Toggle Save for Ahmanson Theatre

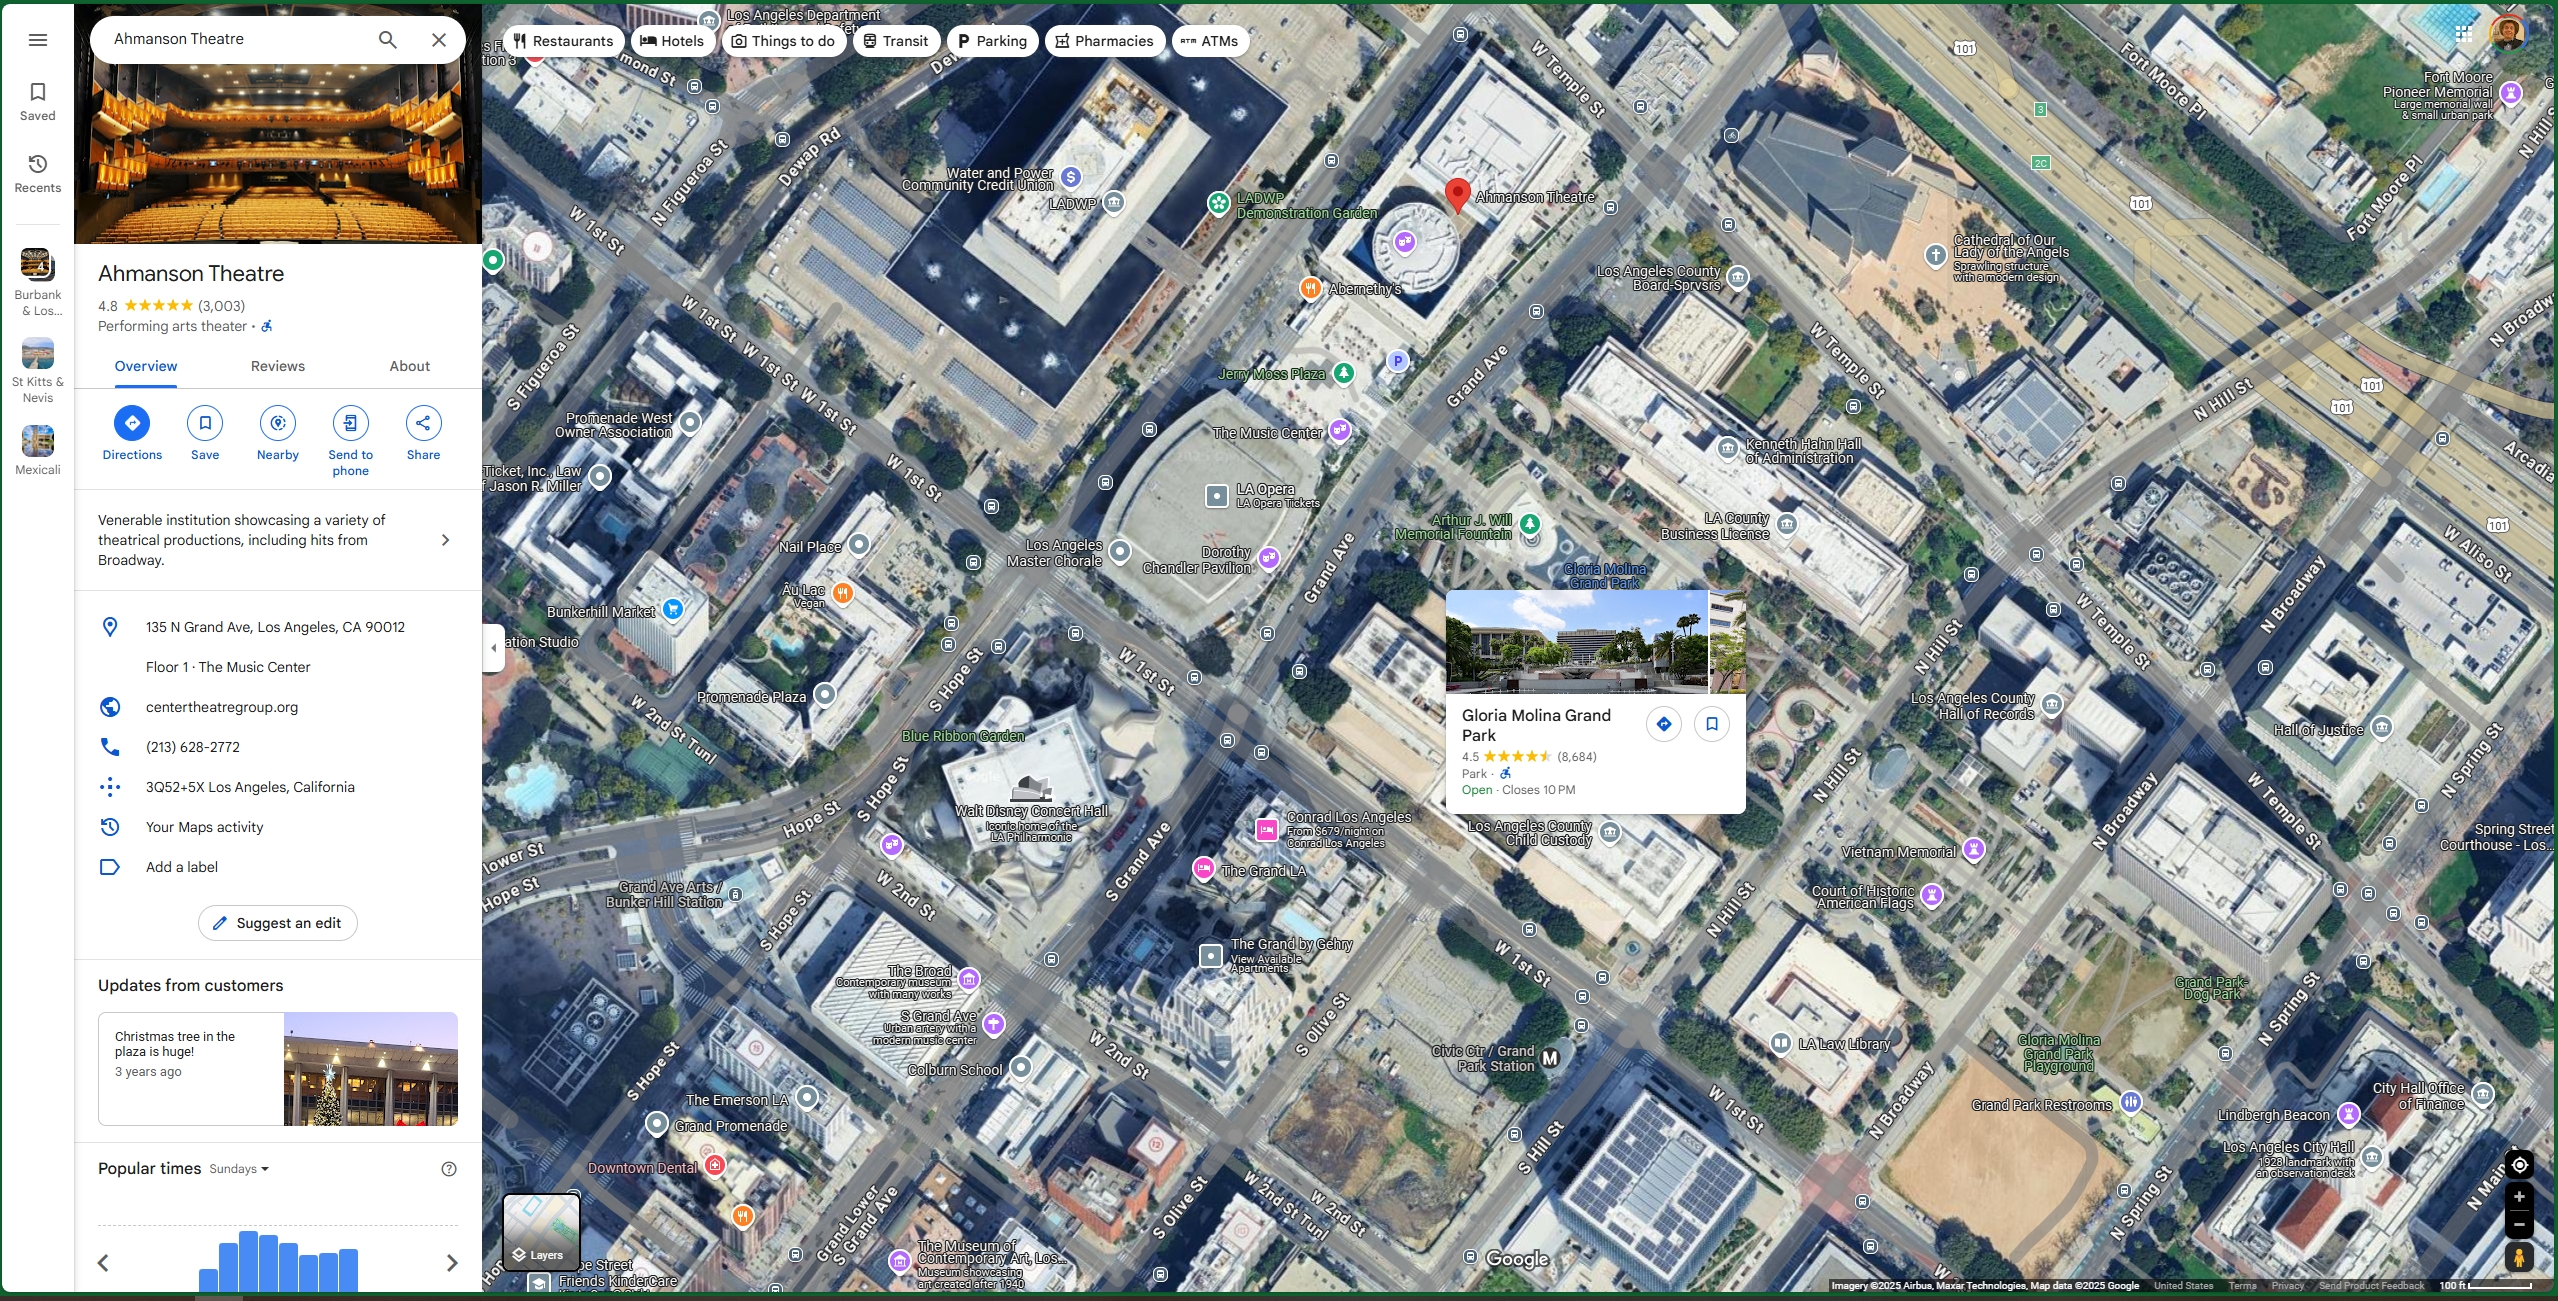click(x=205, y=423)
